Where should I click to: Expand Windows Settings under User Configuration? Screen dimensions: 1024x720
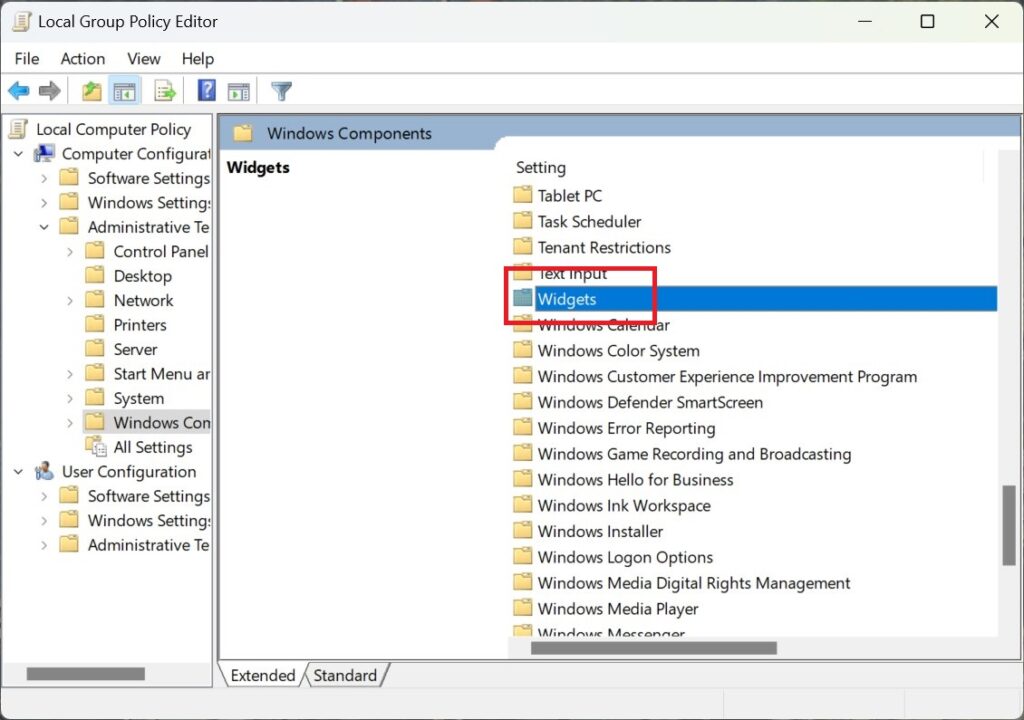pos(44,521)
